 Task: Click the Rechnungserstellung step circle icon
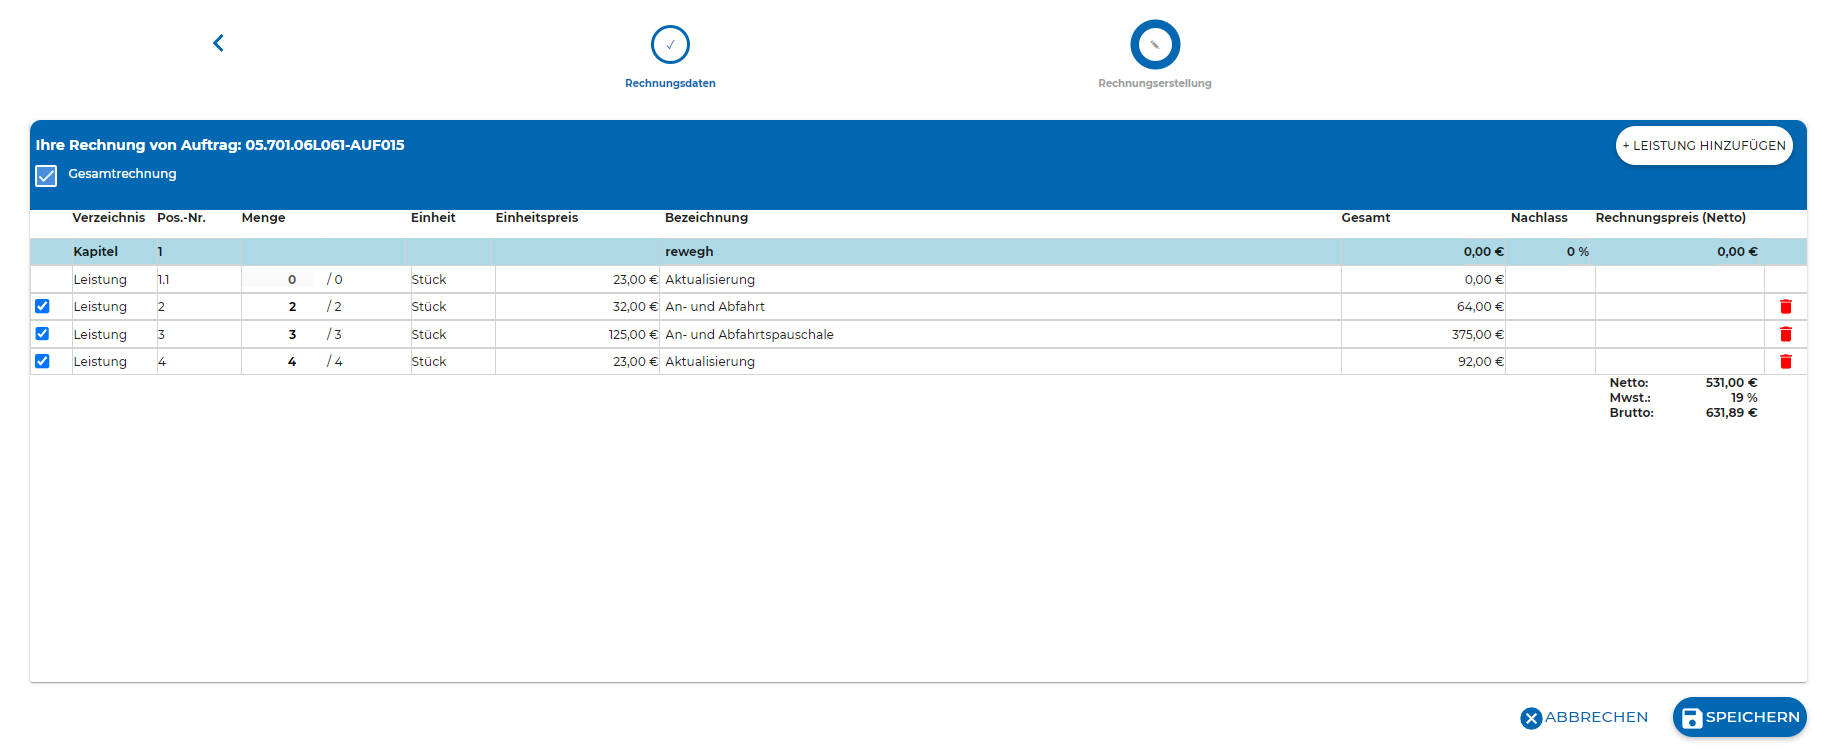point(1155,45)
